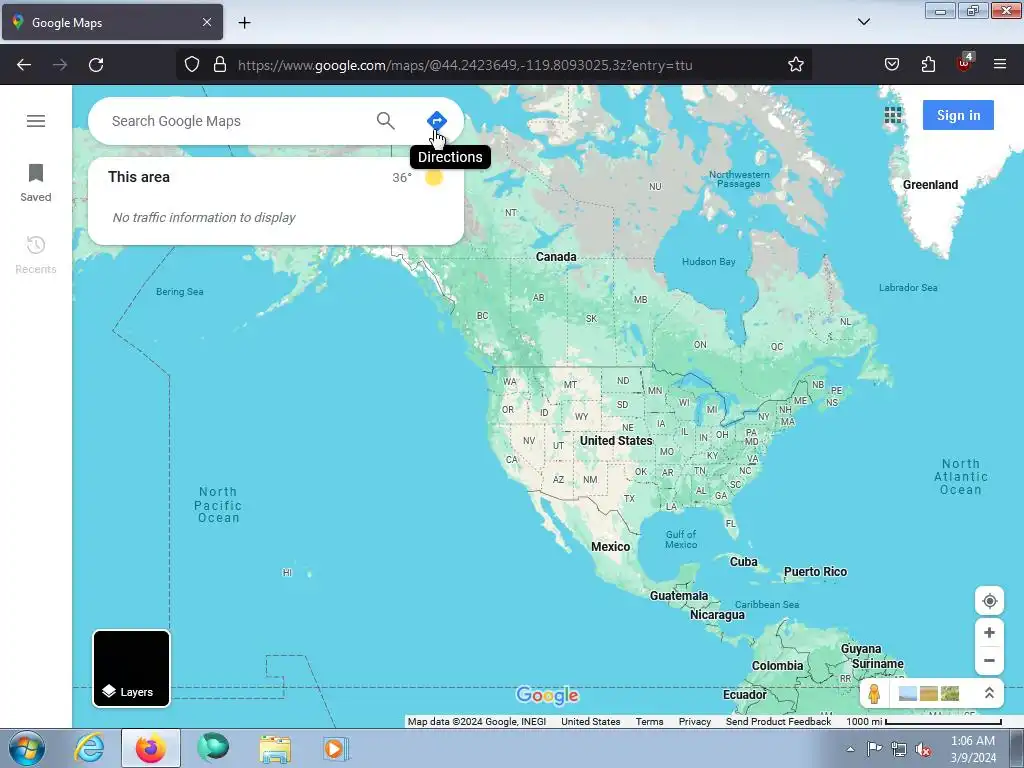Zoom in with the plus button

(989, 632)
